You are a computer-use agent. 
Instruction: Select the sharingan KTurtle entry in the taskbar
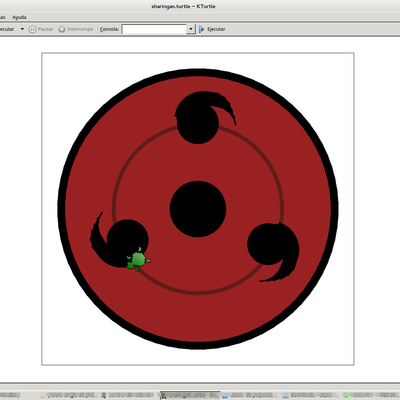click(x=190, y=395)
